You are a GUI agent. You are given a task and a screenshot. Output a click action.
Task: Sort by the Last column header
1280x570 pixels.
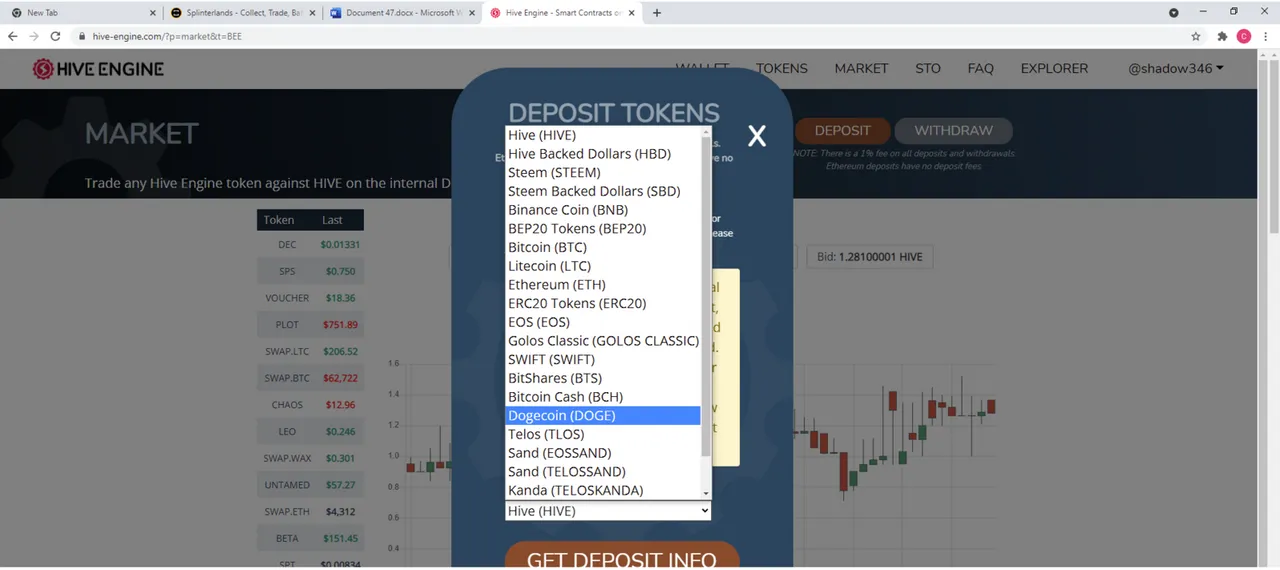point(332,220)
